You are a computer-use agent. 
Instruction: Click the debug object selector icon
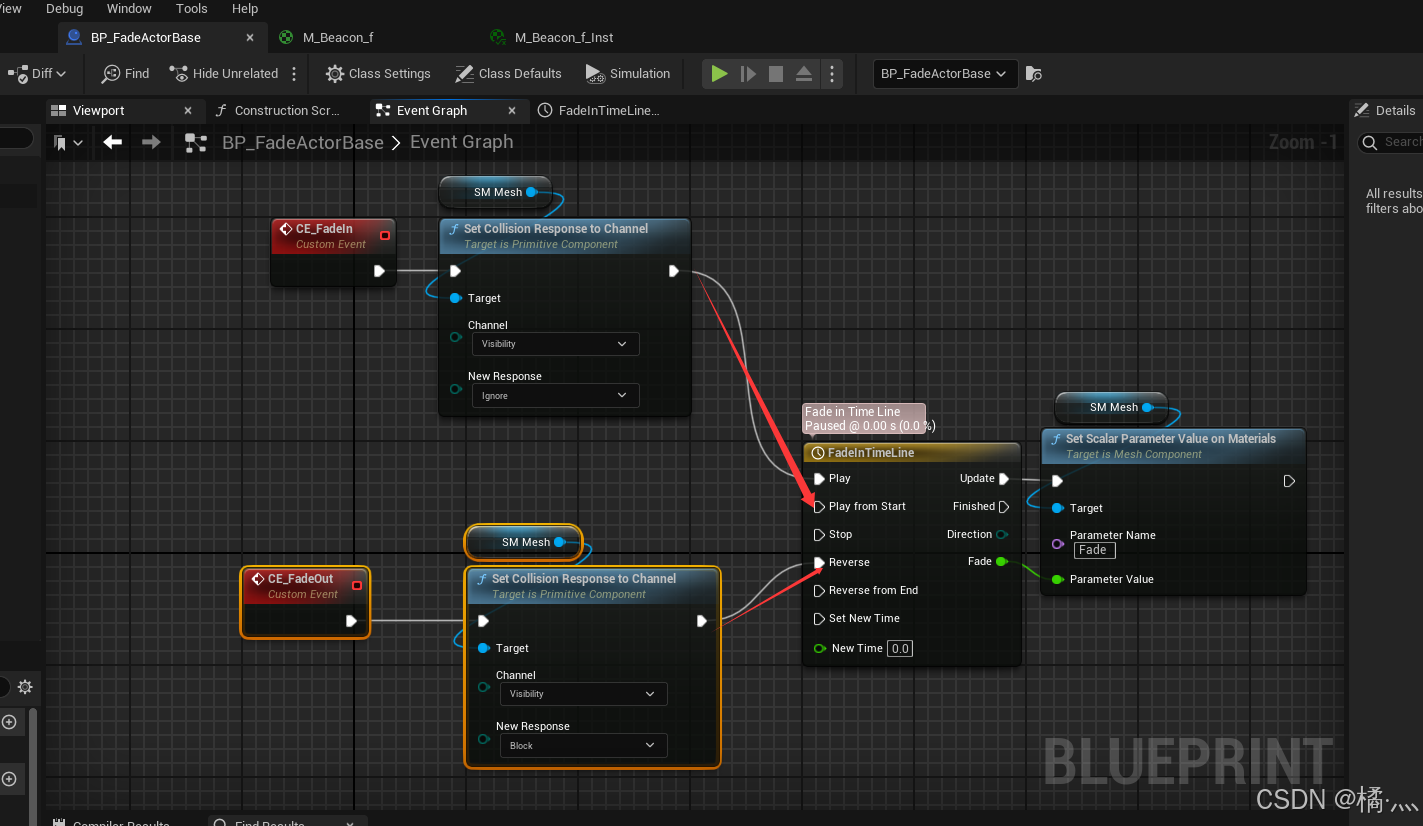click(1035, 74)
